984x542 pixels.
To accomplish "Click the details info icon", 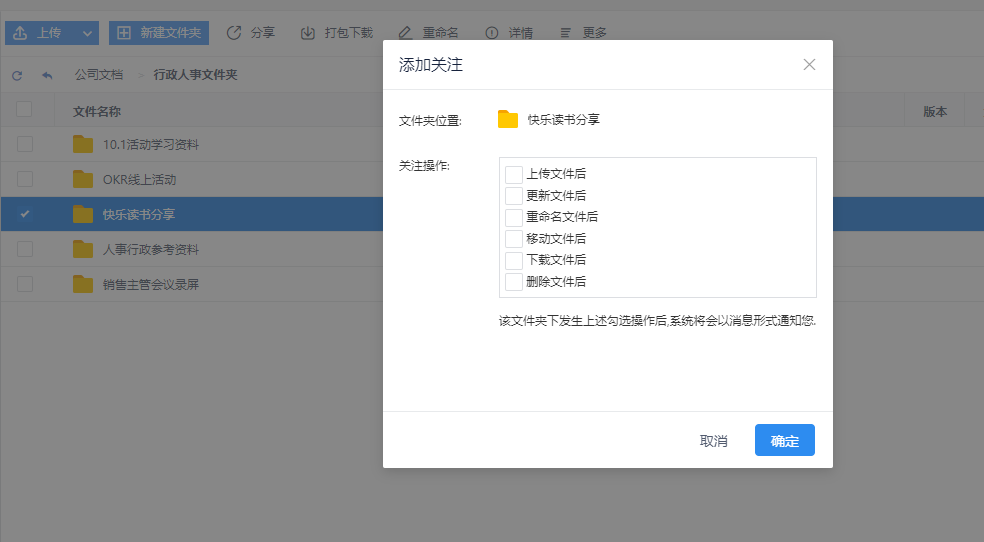I will pos(491,33).
